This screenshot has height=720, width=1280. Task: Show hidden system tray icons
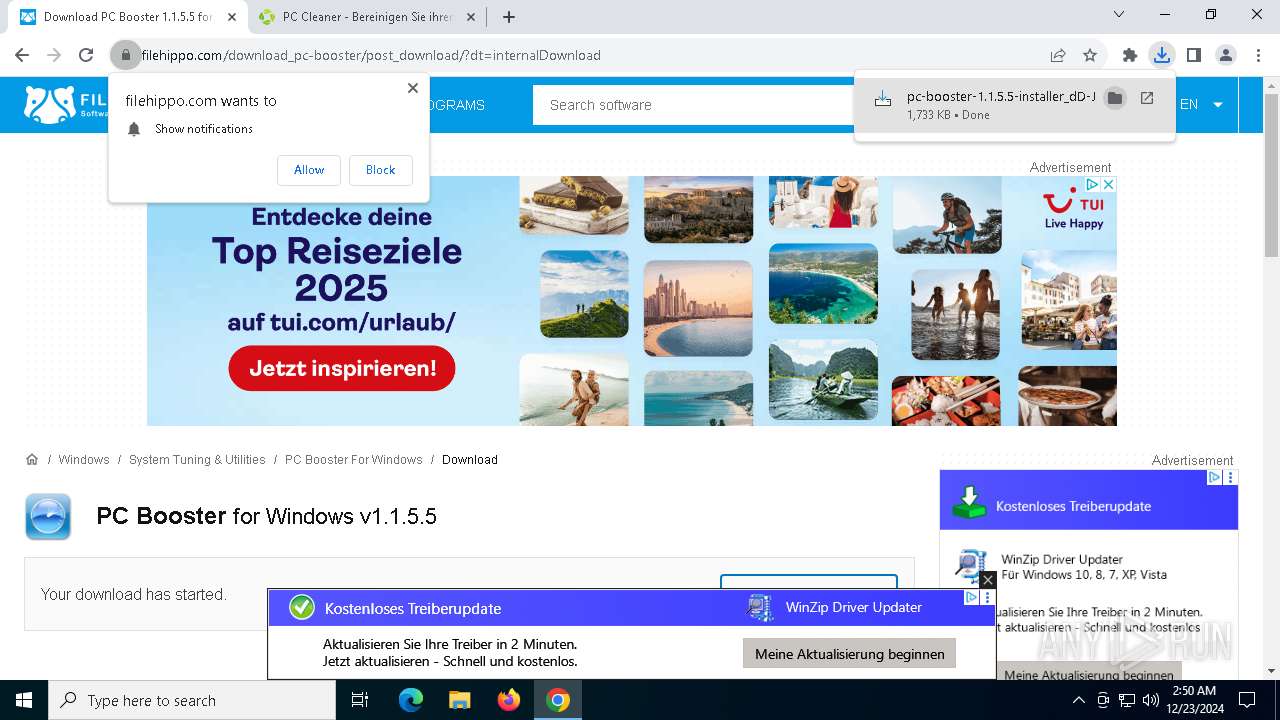(1078, 700)
